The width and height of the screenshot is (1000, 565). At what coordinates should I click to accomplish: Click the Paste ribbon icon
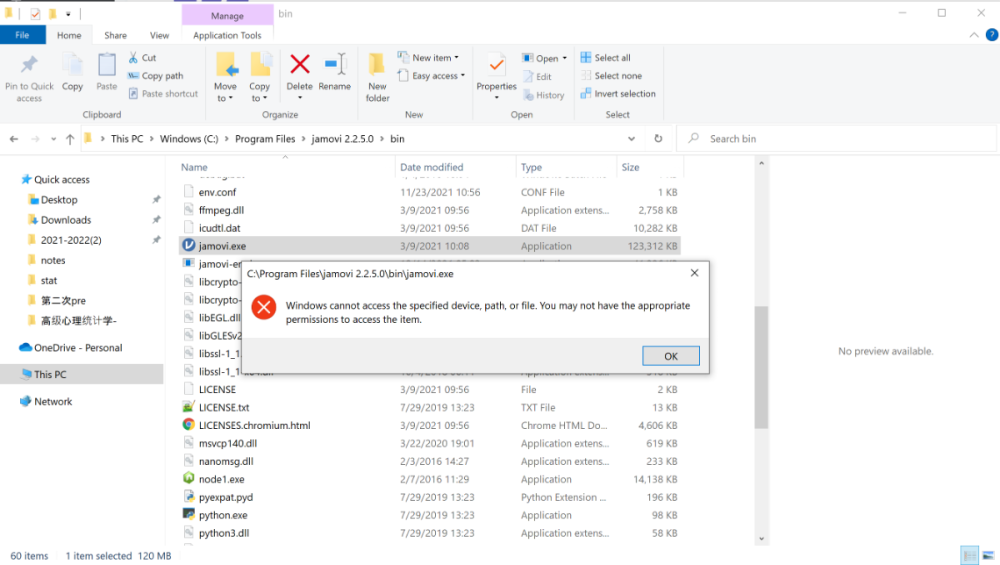coord(107,65)
